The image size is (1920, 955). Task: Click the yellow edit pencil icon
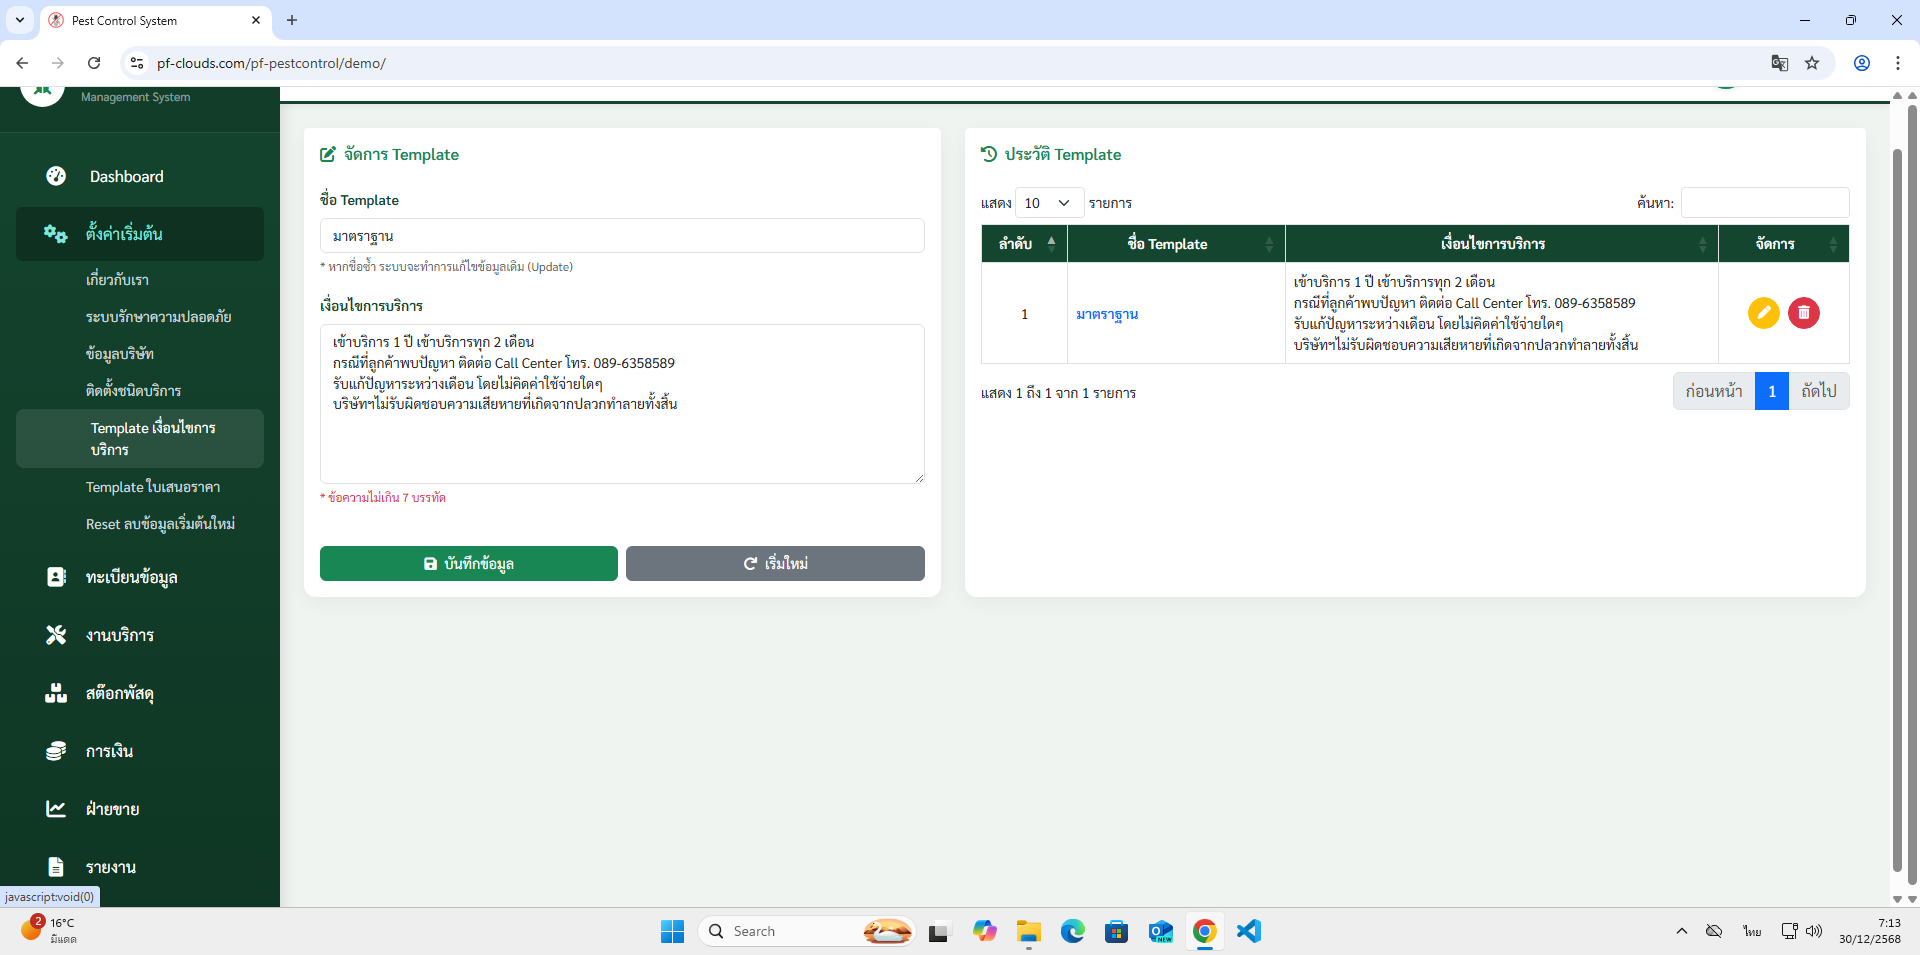click(1763, 313)
